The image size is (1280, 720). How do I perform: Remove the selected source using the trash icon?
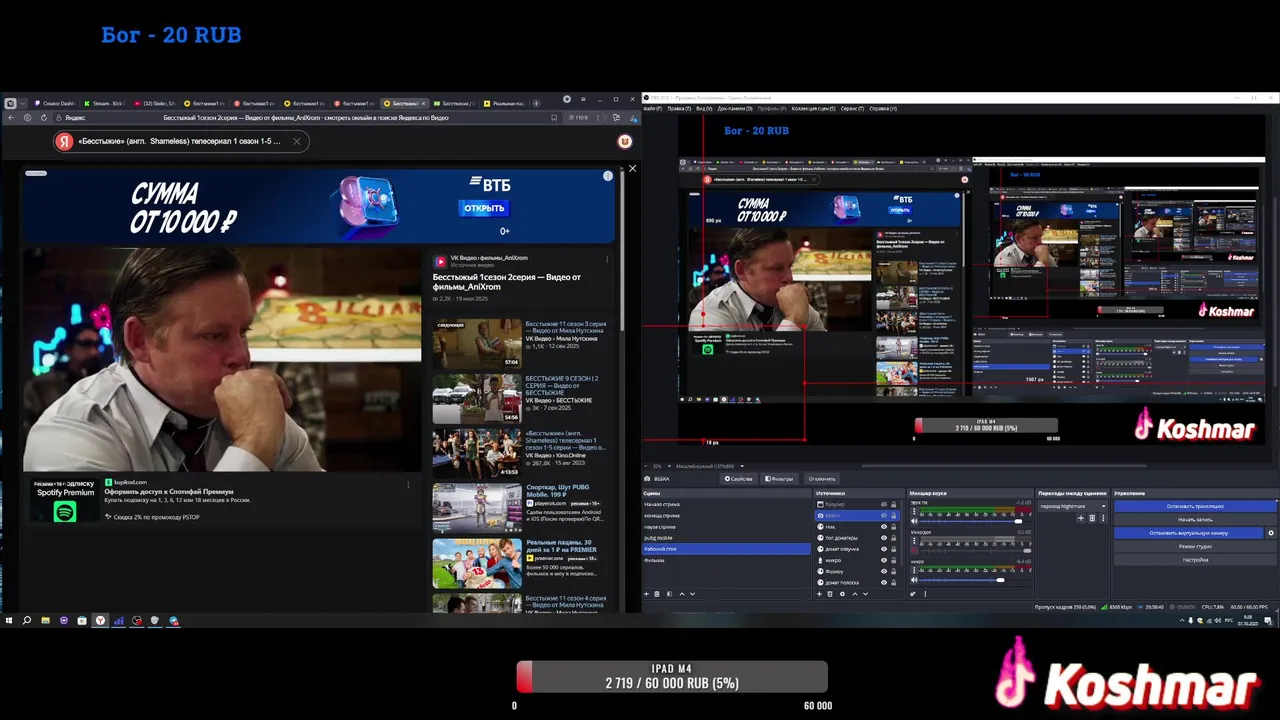[830, 593]
